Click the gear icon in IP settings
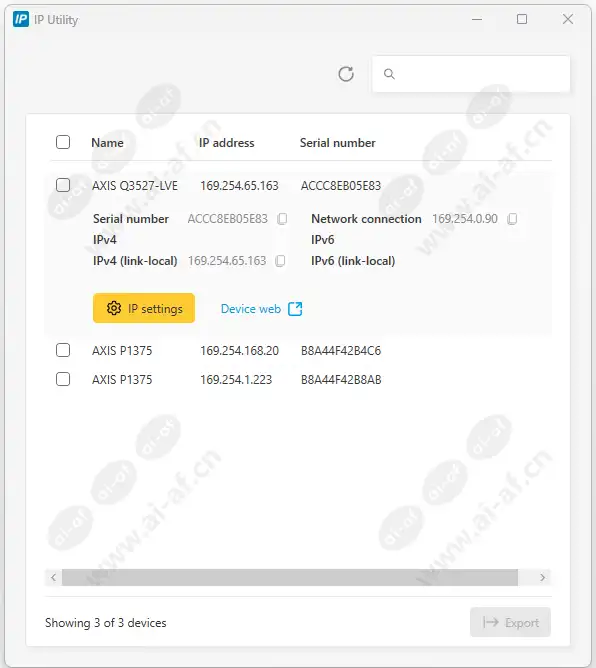596x668 pixels. click(114, 308)
